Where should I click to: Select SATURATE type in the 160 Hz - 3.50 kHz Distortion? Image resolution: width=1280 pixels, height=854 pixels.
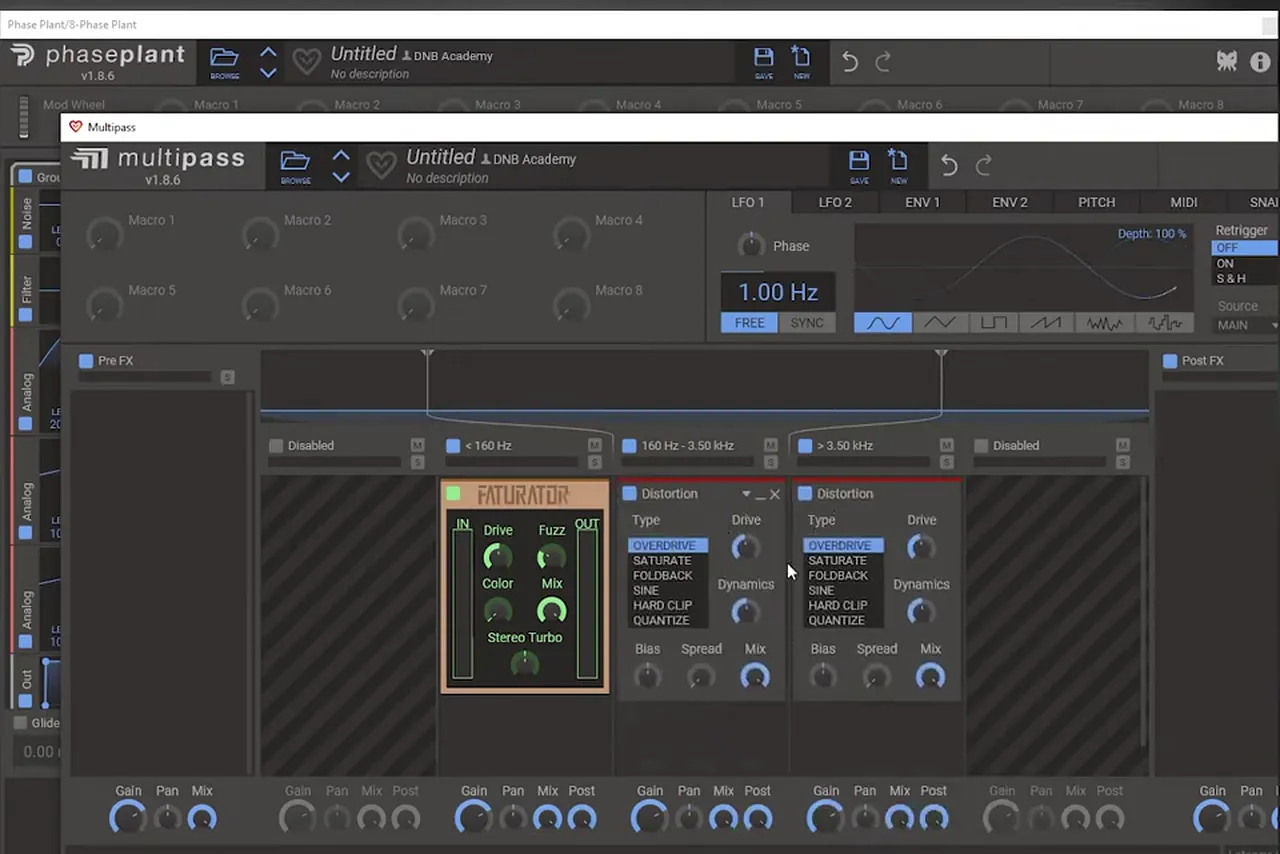pos(662,561)
